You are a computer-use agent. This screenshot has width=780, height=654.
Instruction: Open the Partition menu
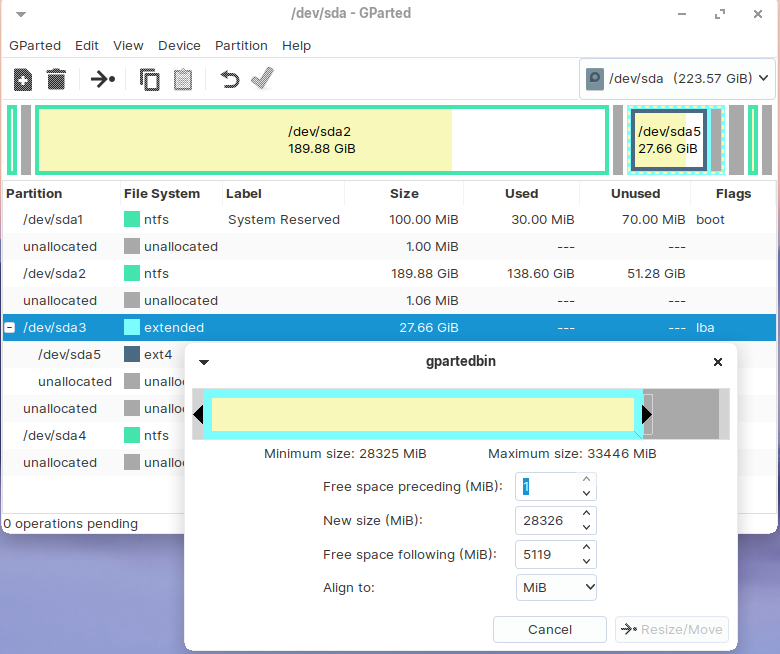pos(241,46)
